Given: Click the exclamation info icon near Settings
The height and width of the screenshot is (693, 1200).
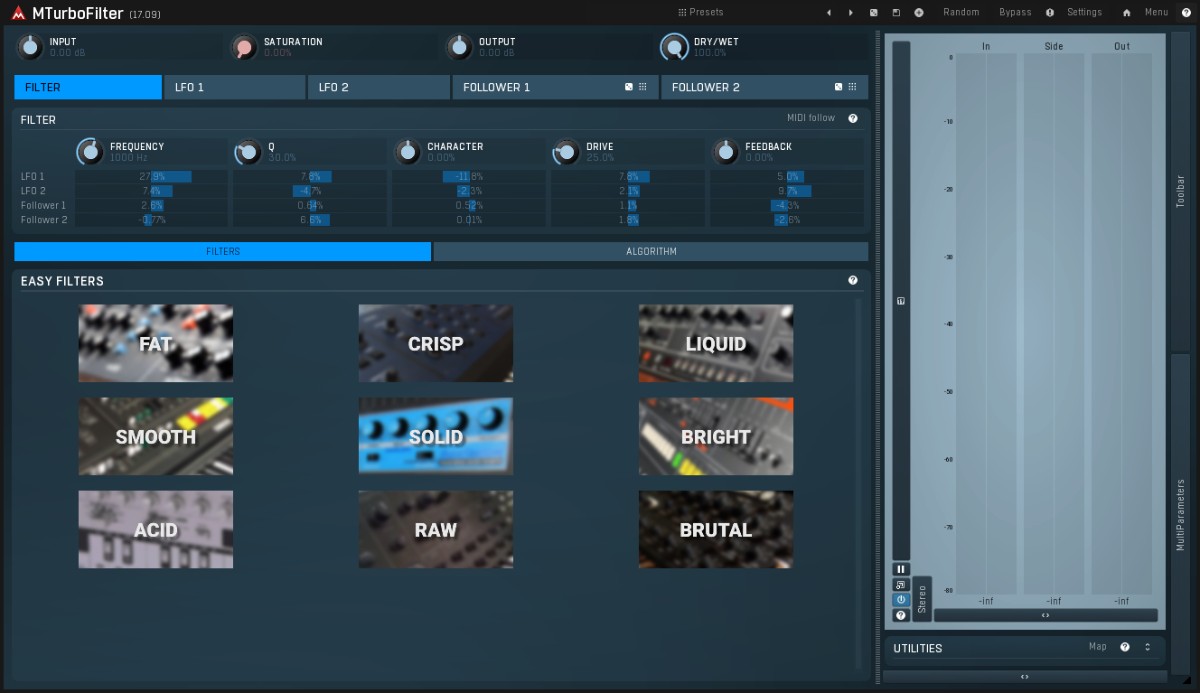Looking at the screenshot, I should [1050, 13].
